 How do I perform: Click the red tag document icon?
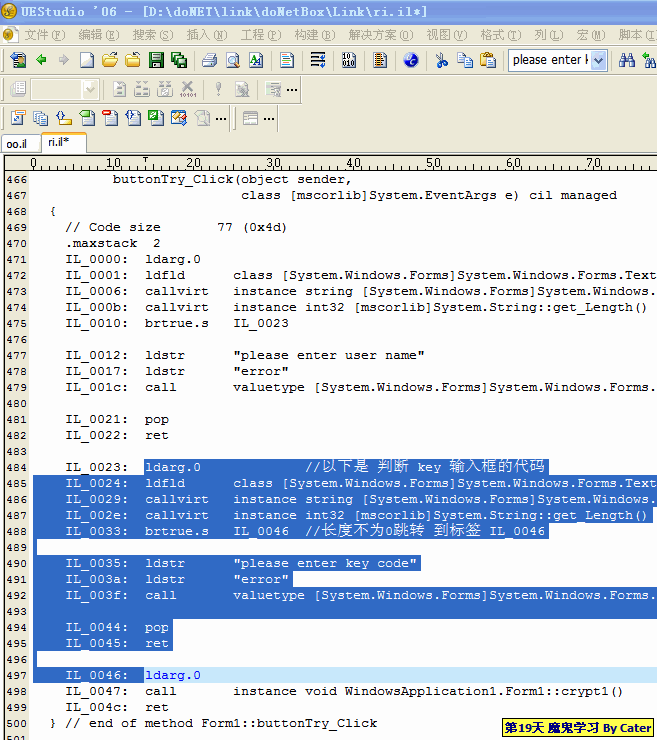(x=110, y=118)
